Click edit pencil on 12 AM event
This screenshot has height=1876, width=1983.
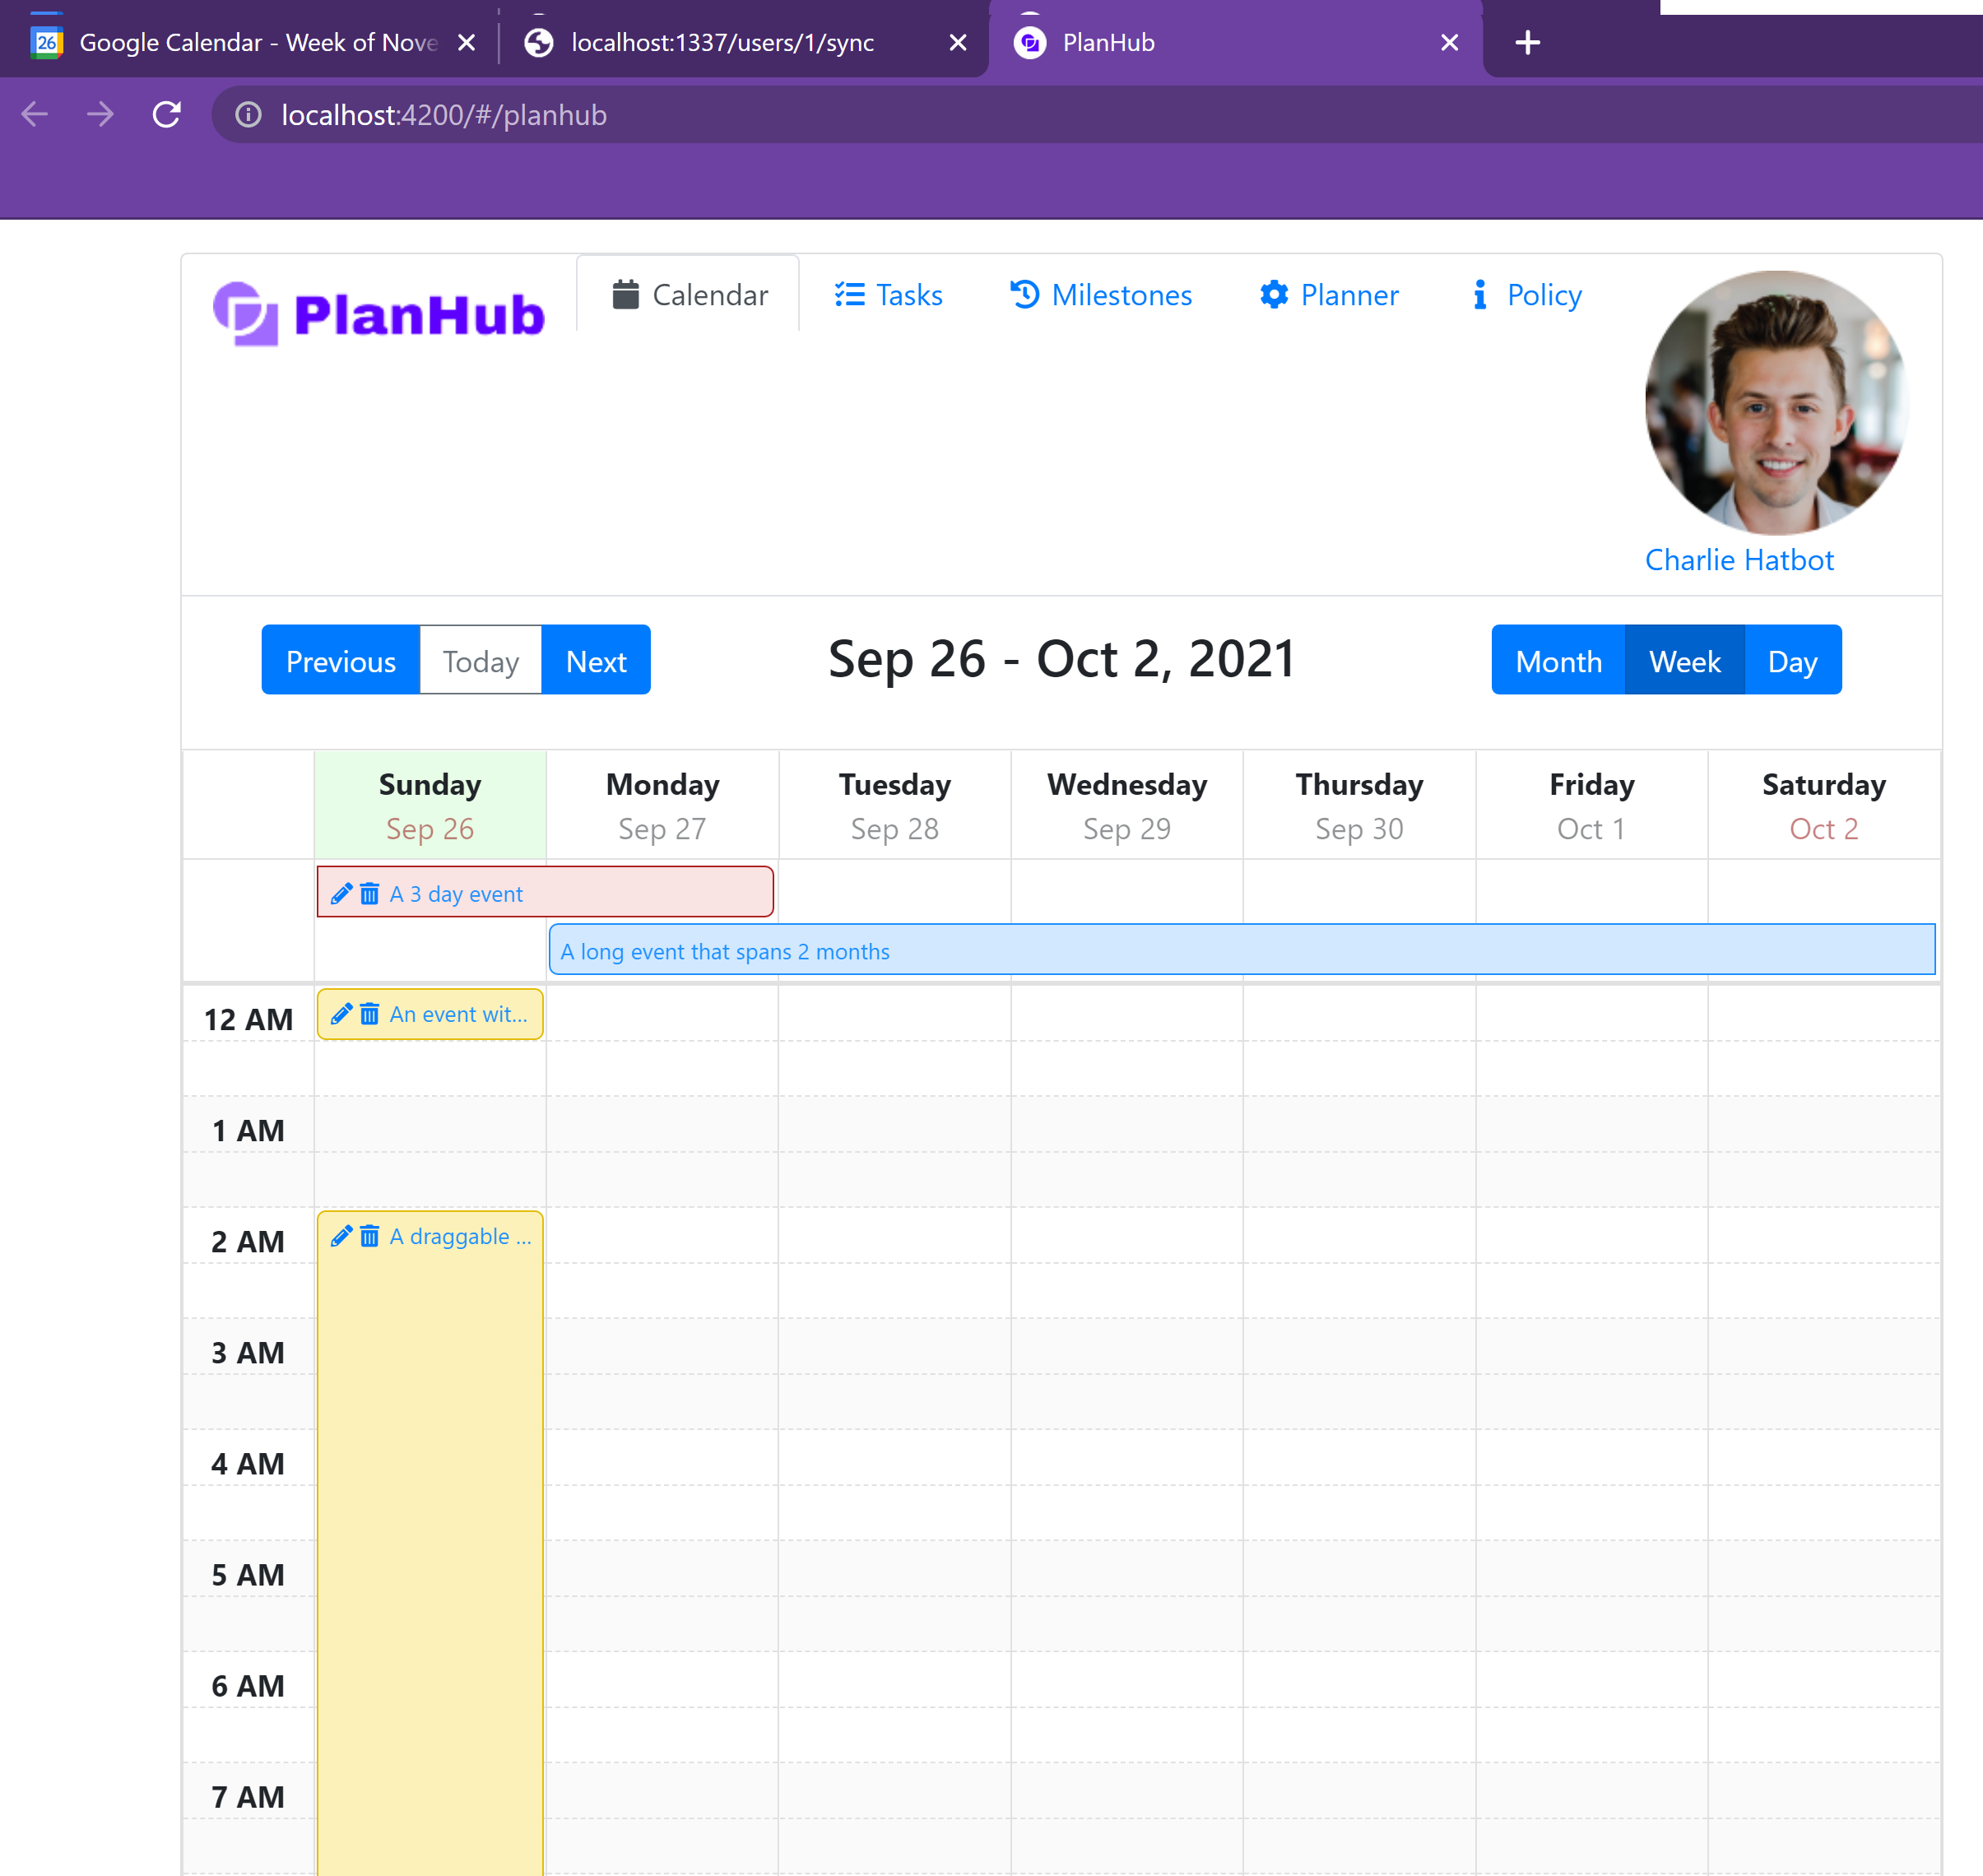(341, 1014)
